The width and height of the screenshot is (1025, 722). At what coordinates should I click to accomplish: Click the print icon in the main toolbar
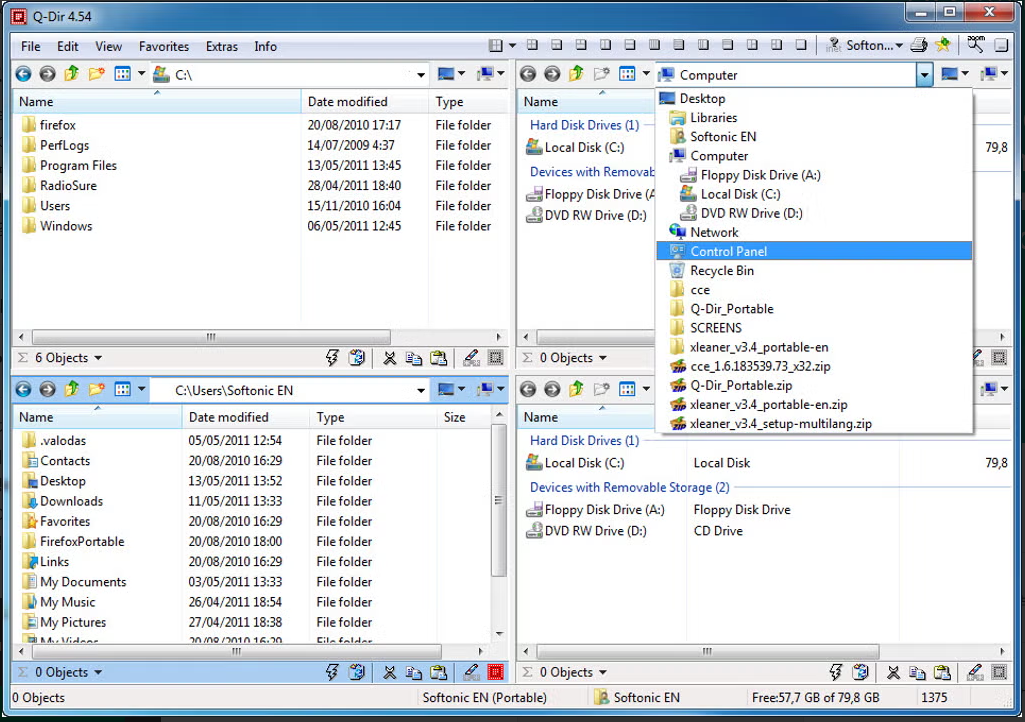point(918,45)
